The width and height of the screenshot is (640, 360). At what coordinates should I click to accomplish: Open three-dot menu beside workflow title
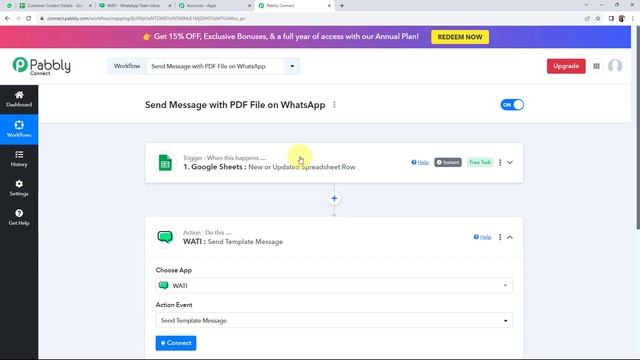pyautogui.click(x=334, y=105)
